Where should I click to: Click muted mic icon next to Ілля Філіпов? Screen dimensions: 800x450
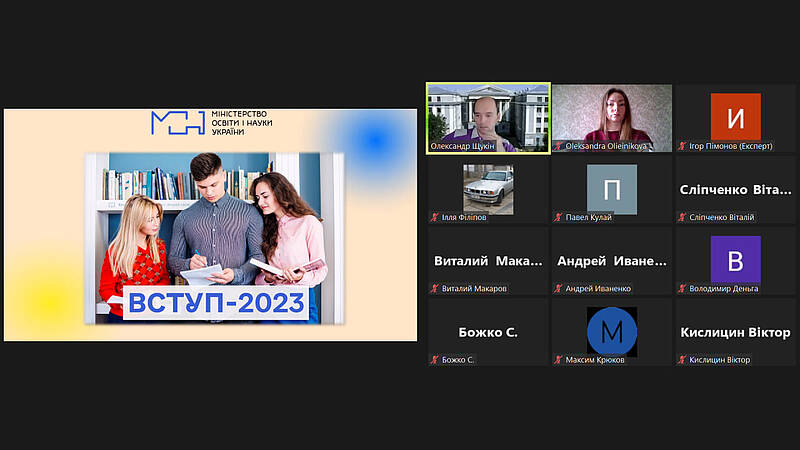click(x=435, y=217)
